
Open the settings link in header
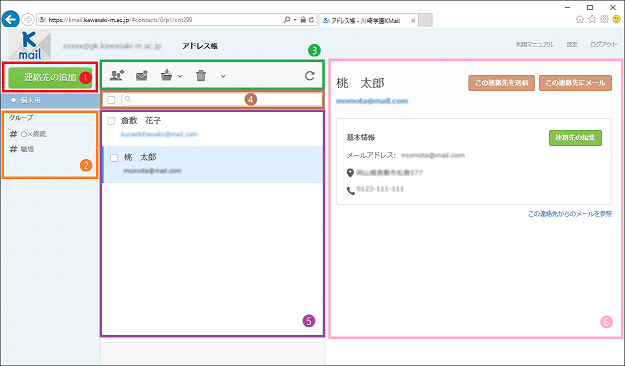[572, 45]
